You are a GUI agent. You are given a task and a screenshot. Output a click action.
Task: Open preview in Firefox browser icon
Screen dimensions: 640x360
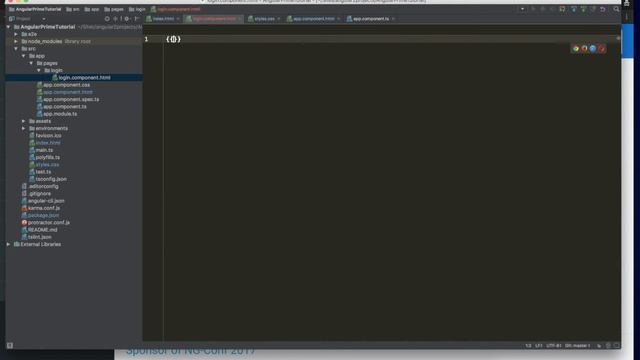tap(584, 49)
